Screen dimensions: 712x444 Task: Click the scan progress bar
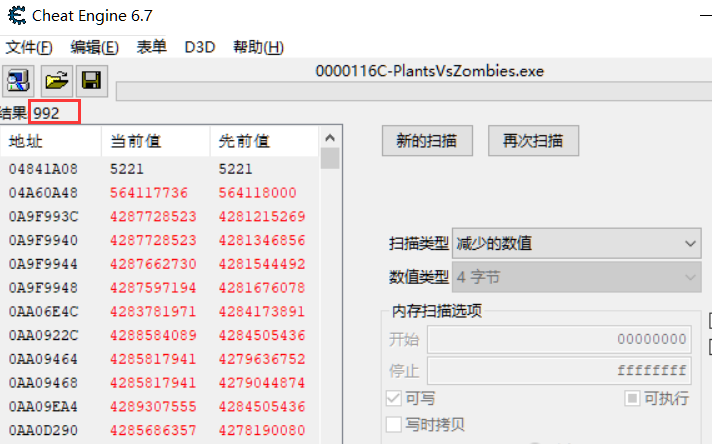(x=414, y=91)
